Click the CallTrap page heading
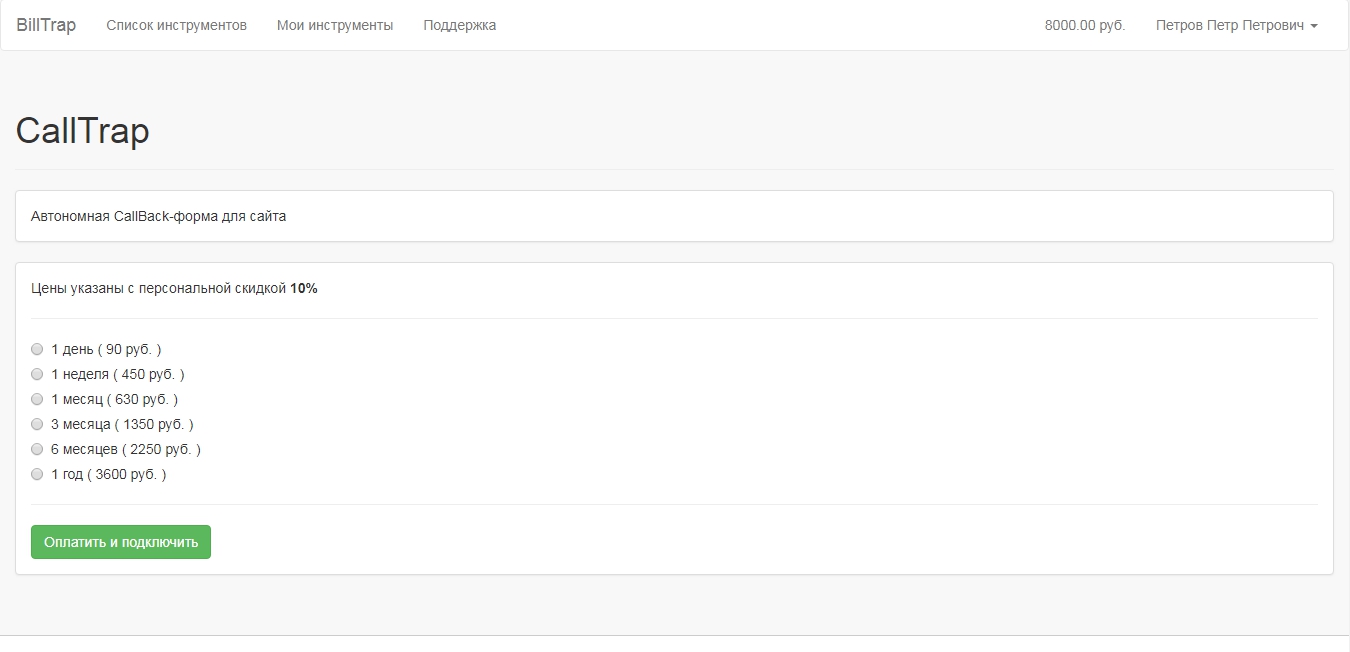This screenshot has width=1350, height=652. 83,131
